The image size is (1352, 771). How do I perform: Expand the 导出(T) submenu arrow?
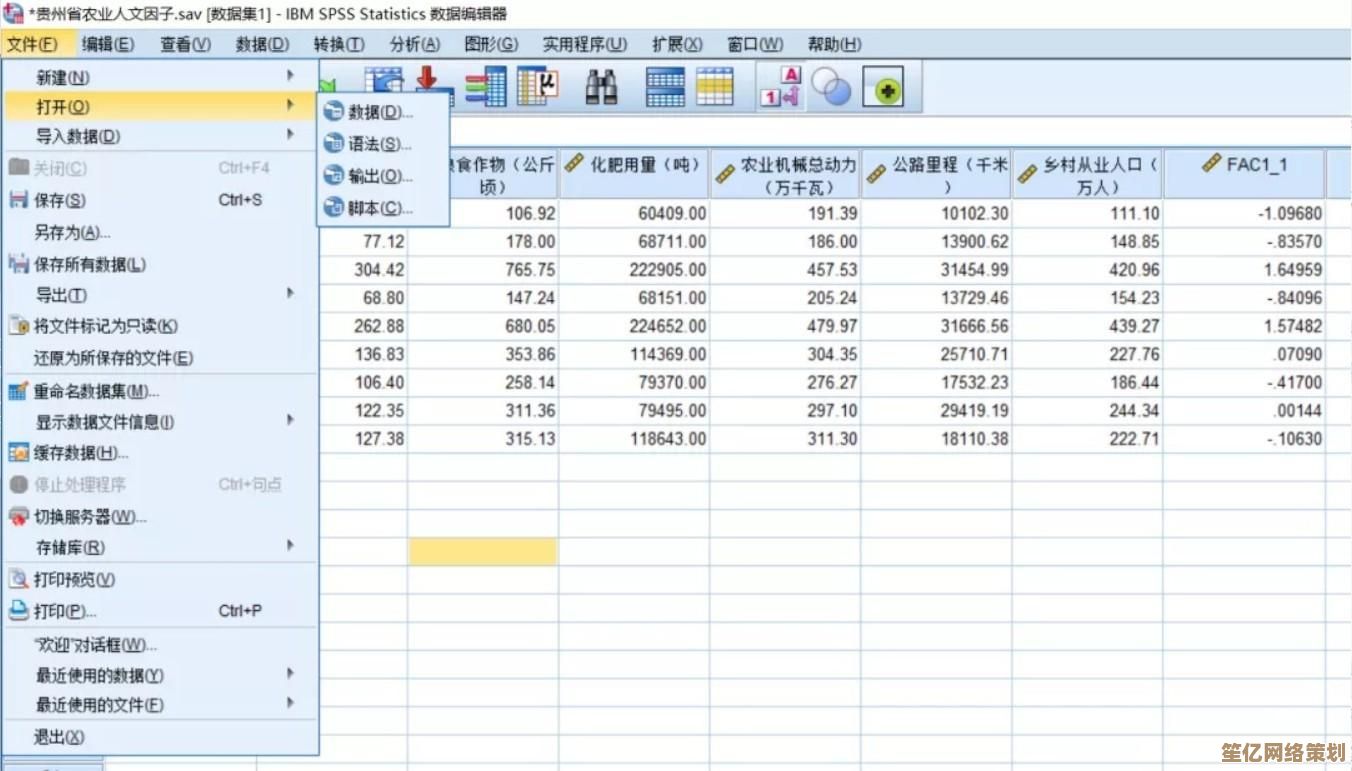tap(290, 292)
